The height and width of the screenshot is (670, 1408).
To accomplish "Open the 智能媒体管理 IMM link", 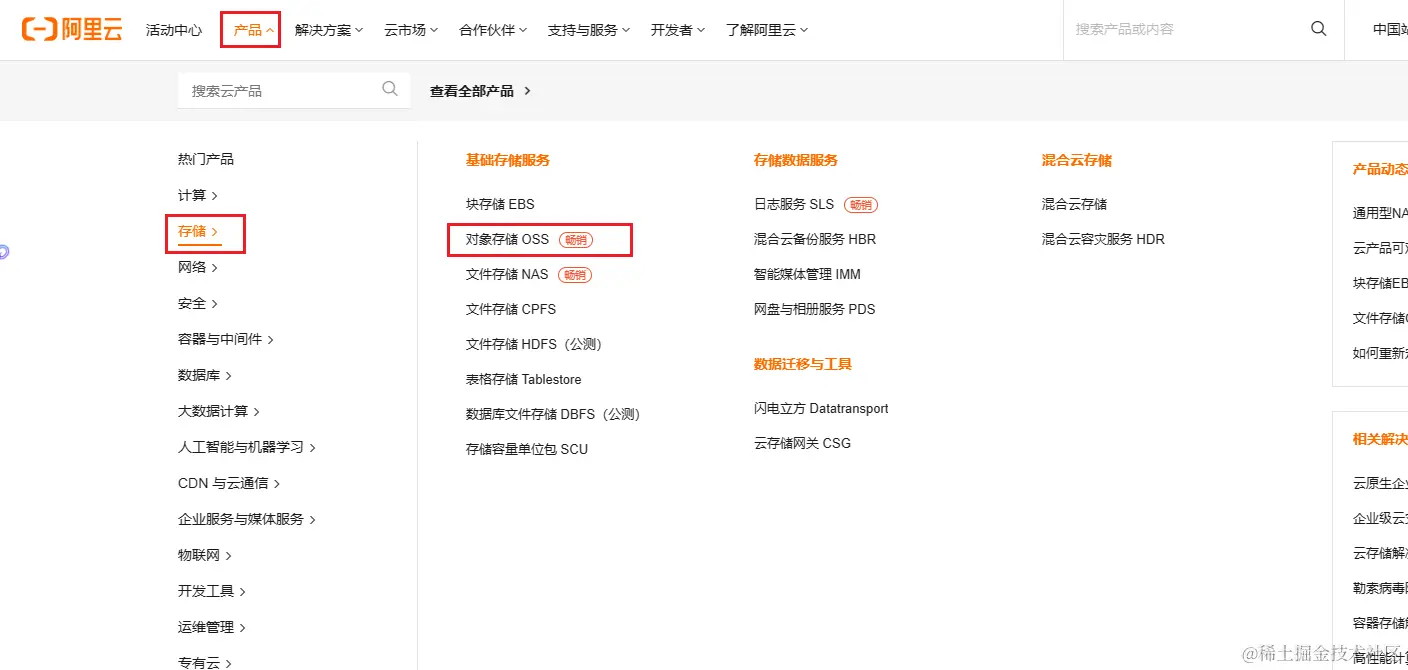I will click(x=807, y=274).
